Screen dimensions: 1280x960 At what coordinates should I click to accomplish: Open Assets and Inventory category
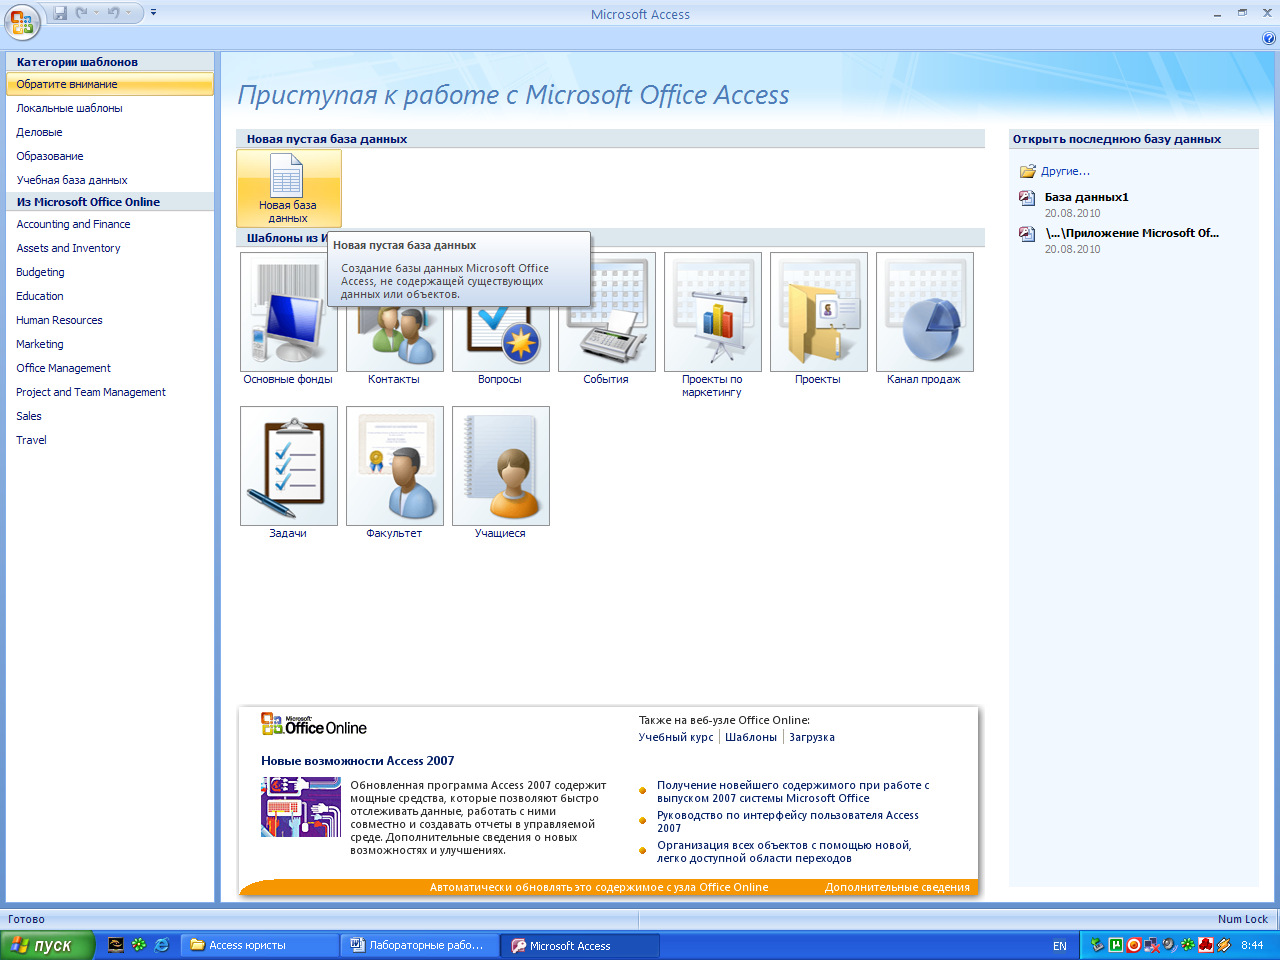(x=110, y=248)
